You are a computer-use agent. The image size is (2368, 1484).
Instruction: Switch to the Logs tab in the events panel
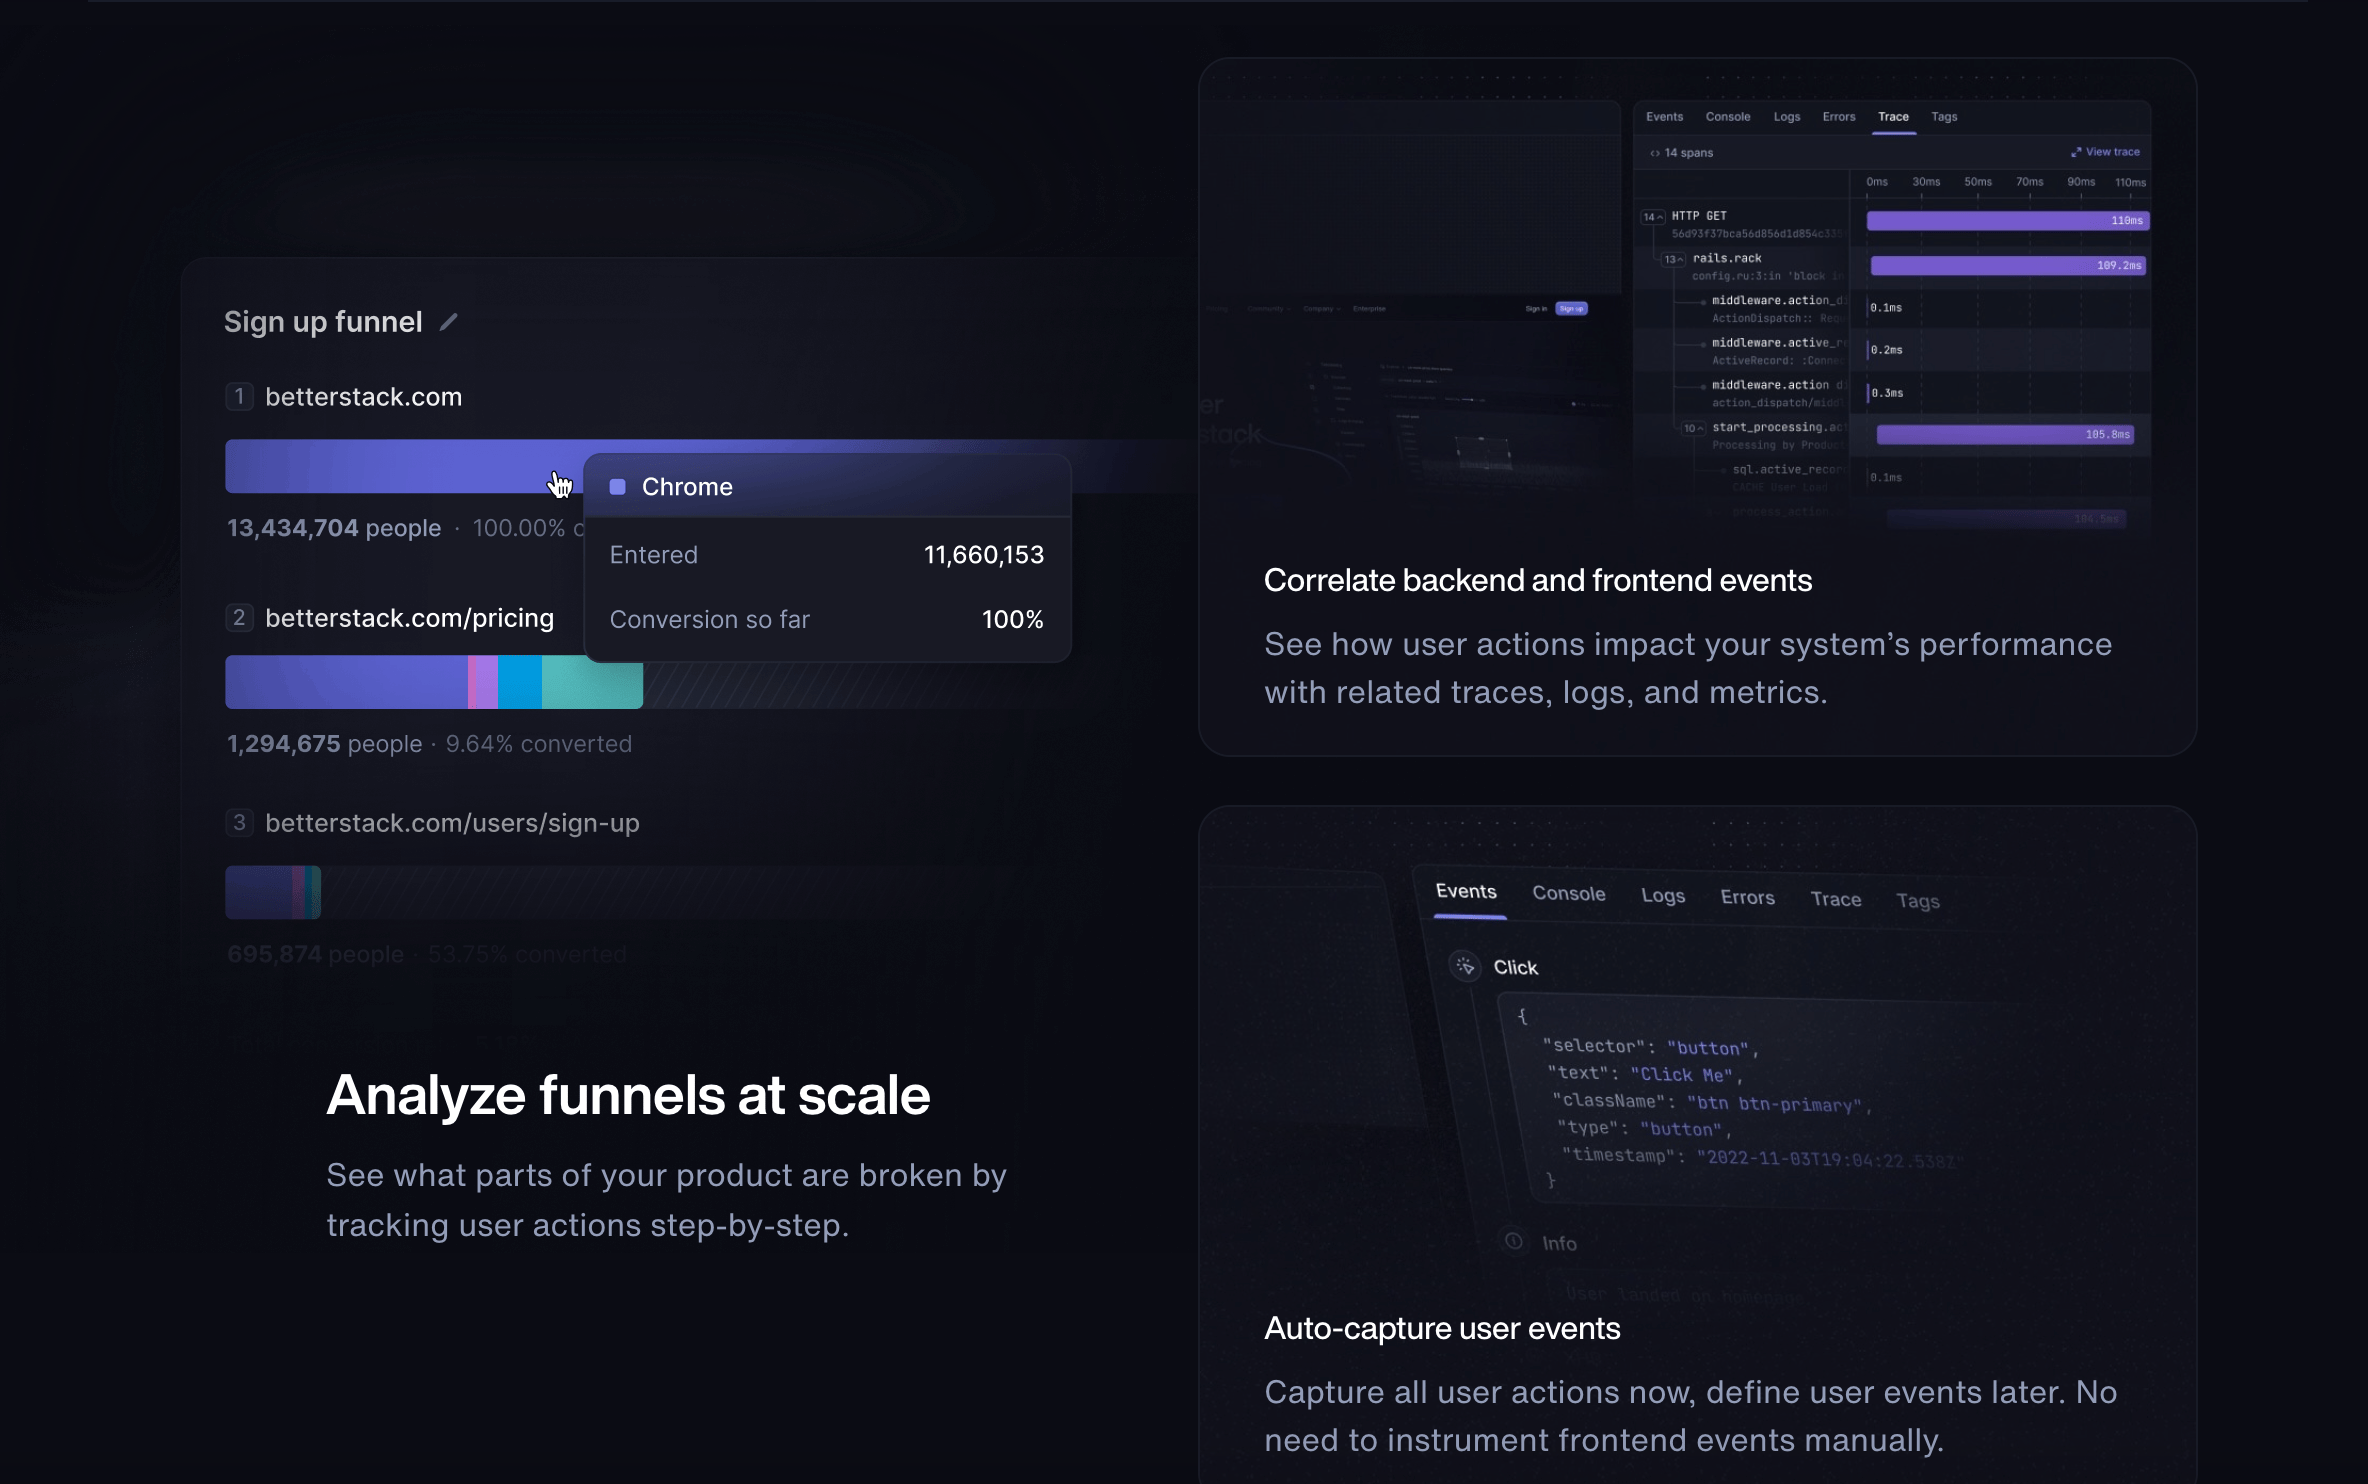coord(1663,896)
